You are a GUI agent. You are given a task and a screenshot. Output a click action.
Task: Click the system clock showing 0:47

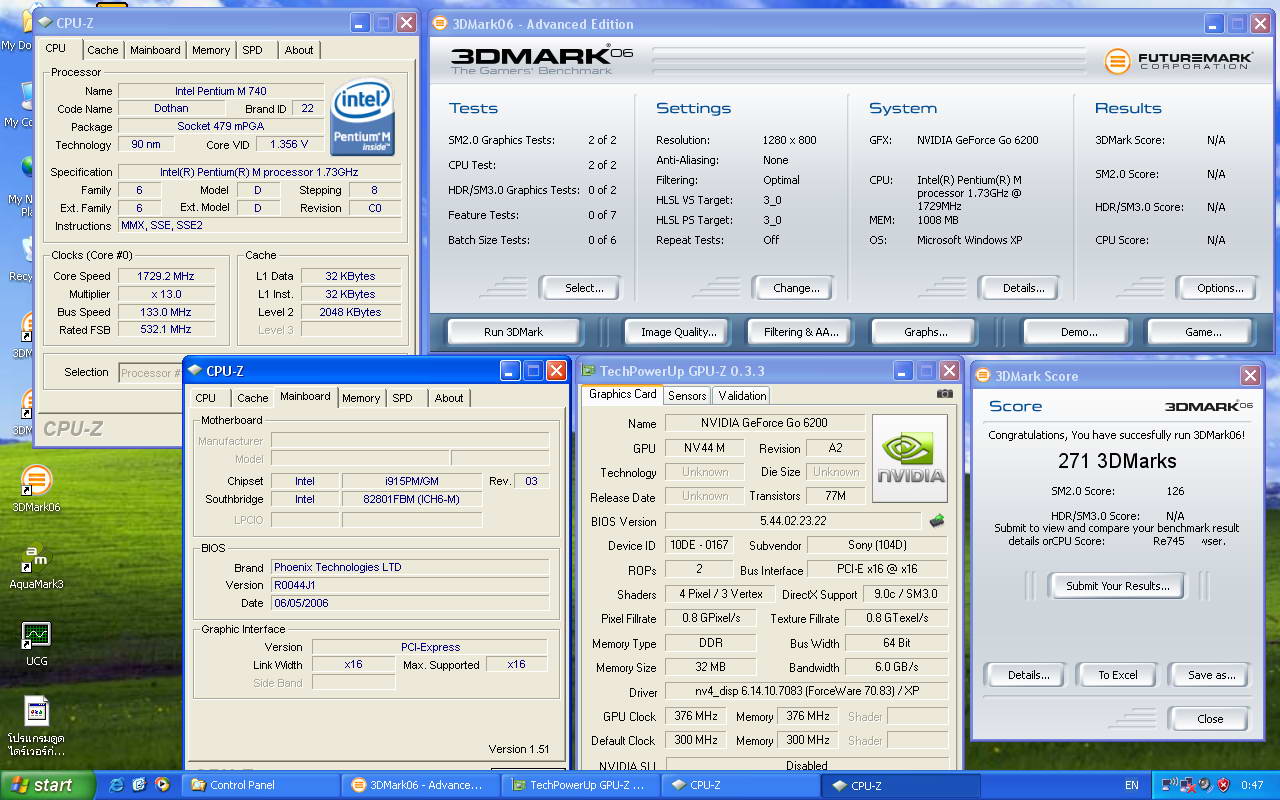pyautogui.click(x=1252, y=786)
